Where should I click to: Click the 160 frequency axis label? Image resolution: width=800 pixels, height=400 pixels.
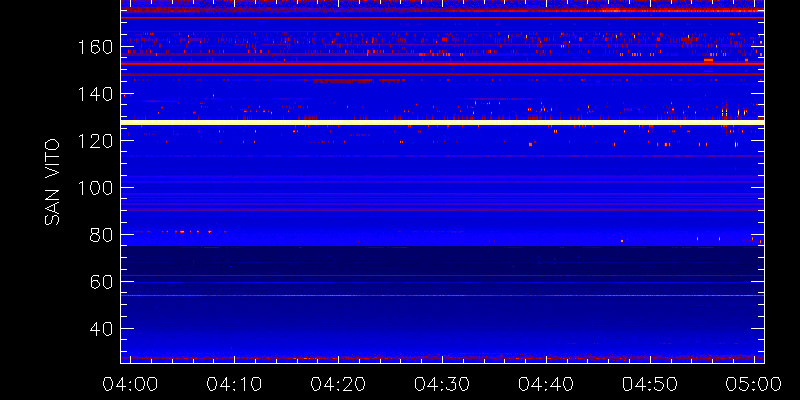pos(95,47)
